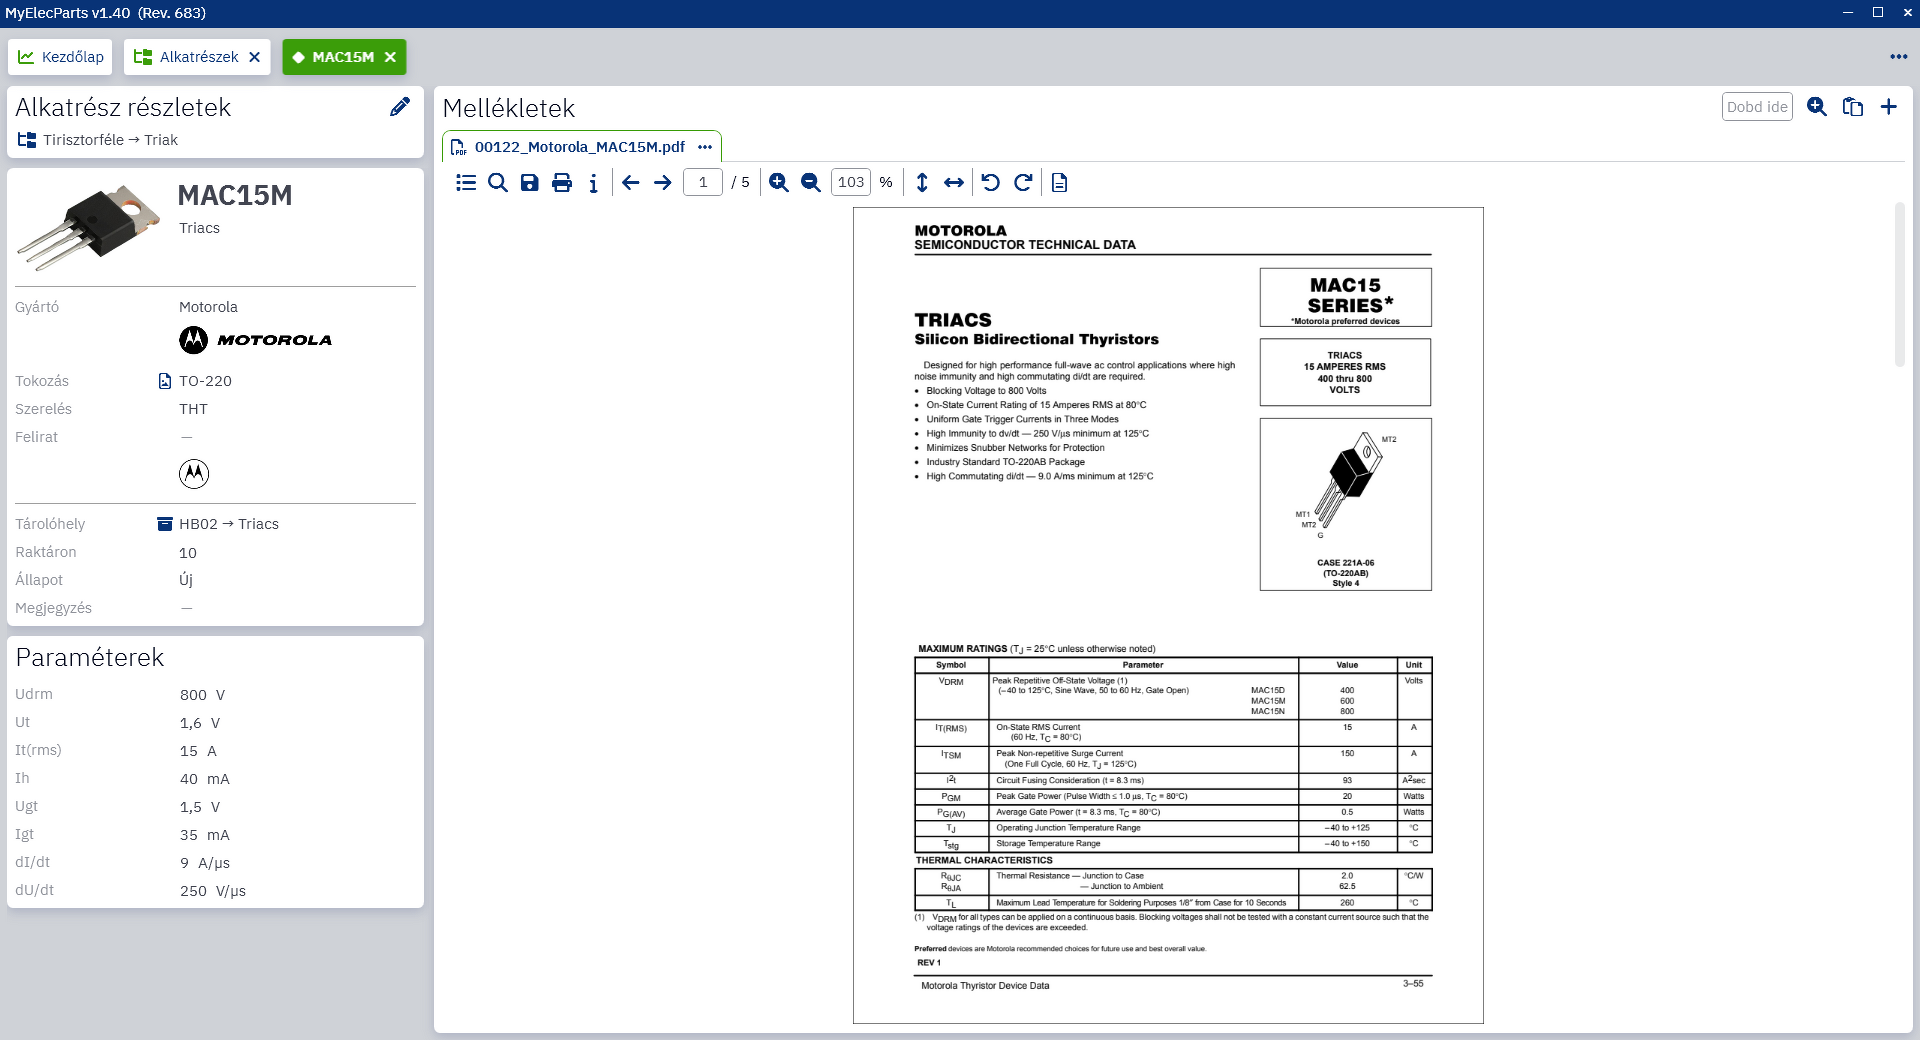Viewport: 1920px width, 1040px height.
Task: Zoom out of the PDF
Action: point(811,182)
